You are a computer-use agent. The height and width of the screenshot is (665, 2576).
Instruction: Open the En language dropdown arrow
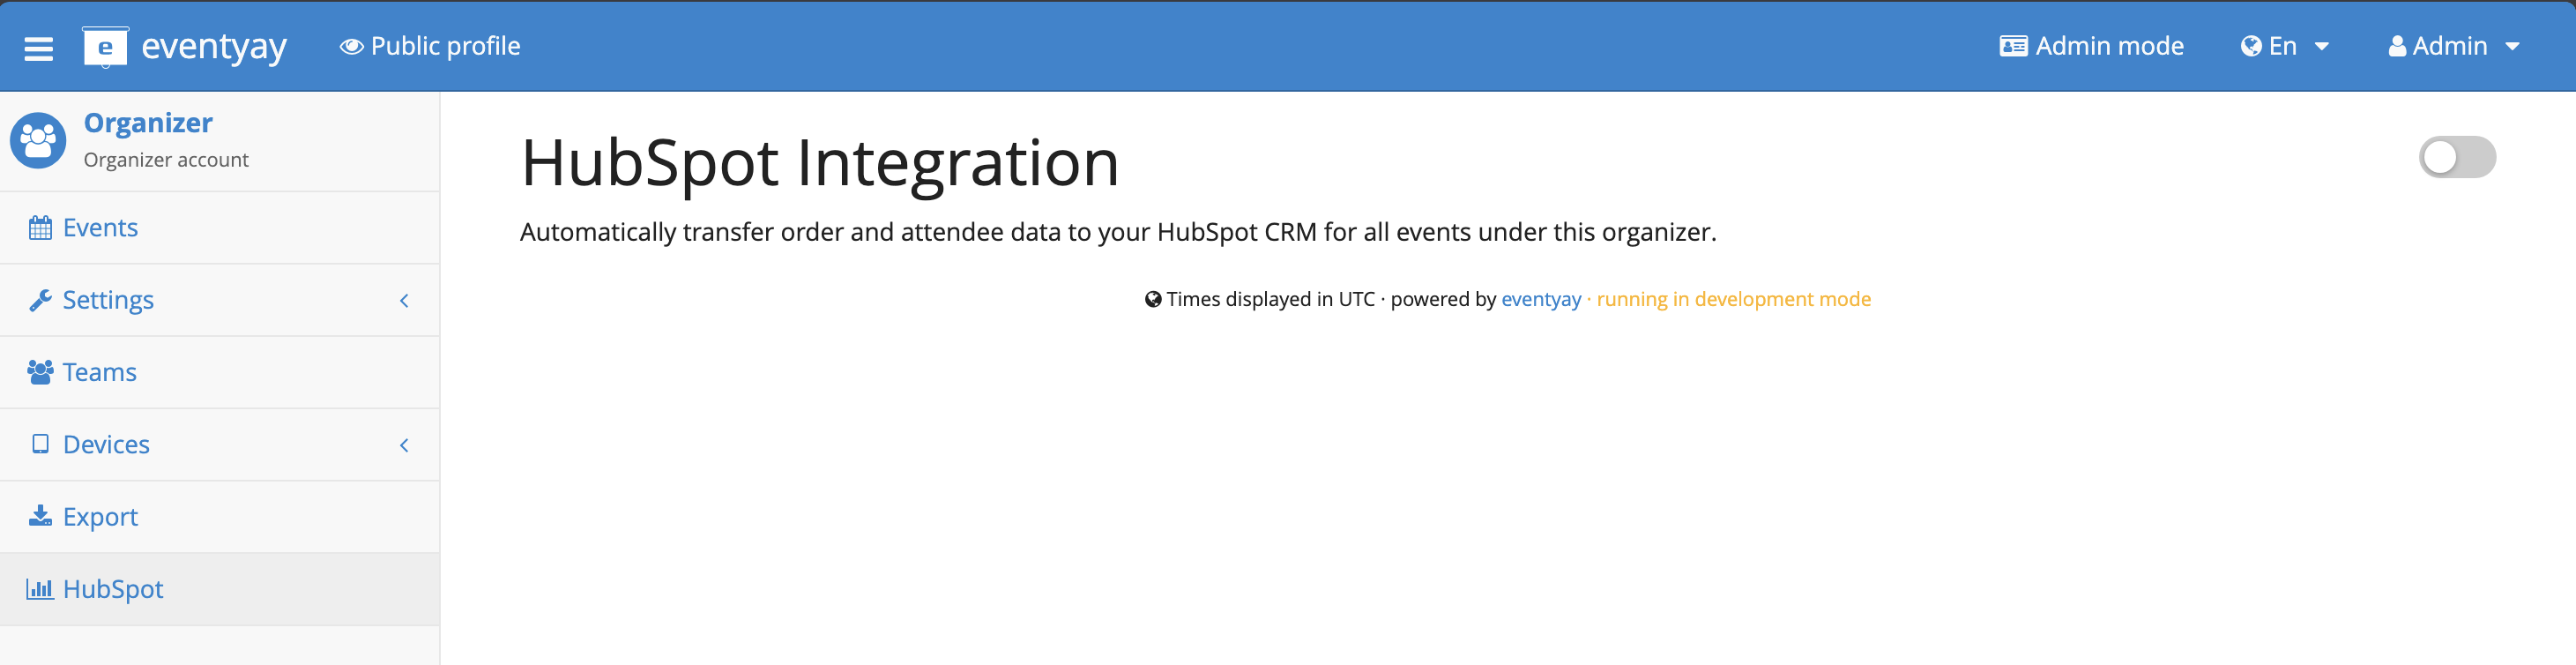pyautogui.click(x=2322, y=47)
